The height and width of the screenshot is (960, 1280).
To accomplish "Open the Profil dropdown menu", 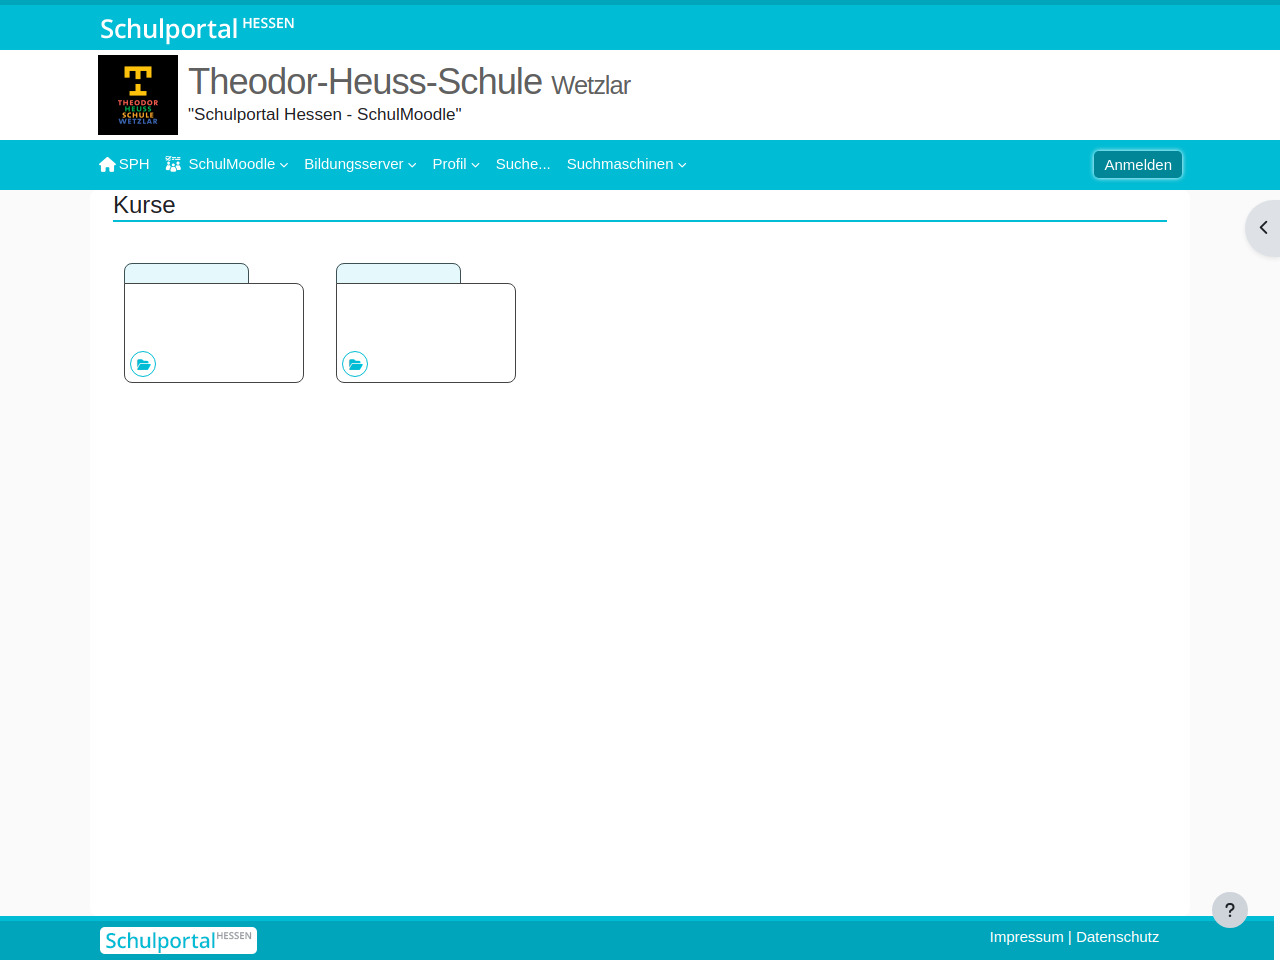I will (x=455, y=164).
